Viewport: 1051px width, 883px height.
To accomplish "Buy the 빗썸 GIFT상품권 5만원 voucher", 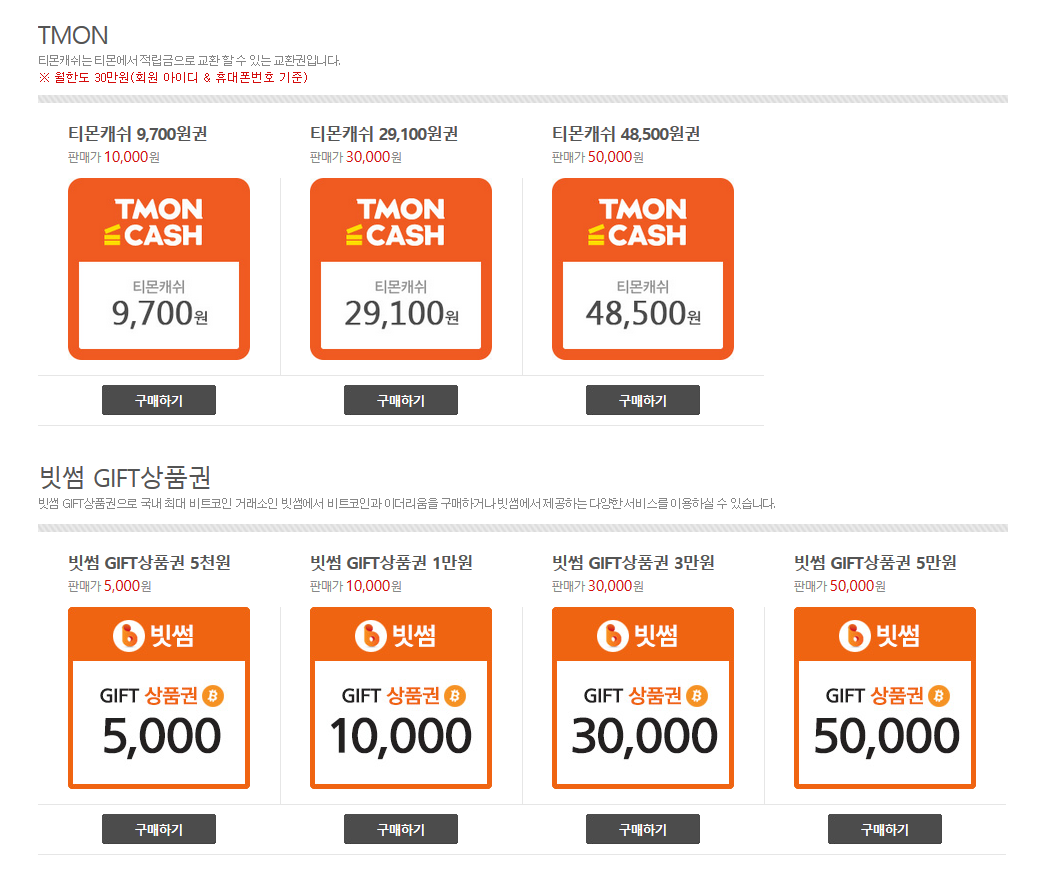I will [x=885, y=829].
